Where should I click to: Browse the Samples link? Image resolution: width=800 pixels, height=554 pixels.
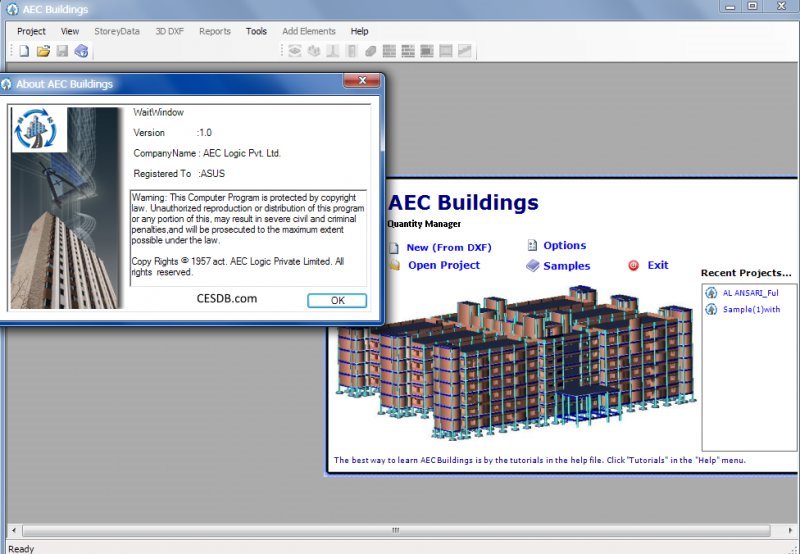[567, 266]
